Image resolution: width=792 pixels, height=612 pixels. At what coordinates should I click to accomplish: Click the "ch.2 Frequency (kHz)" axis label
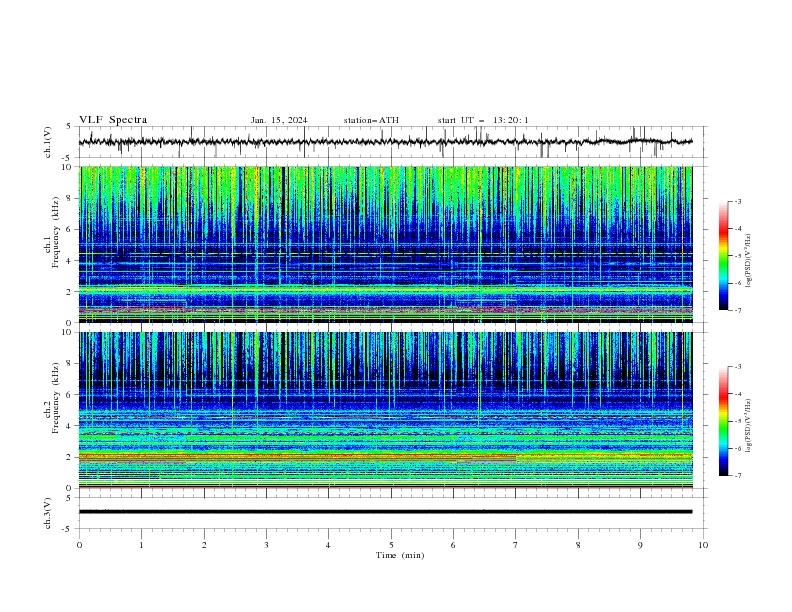point(52,397)
